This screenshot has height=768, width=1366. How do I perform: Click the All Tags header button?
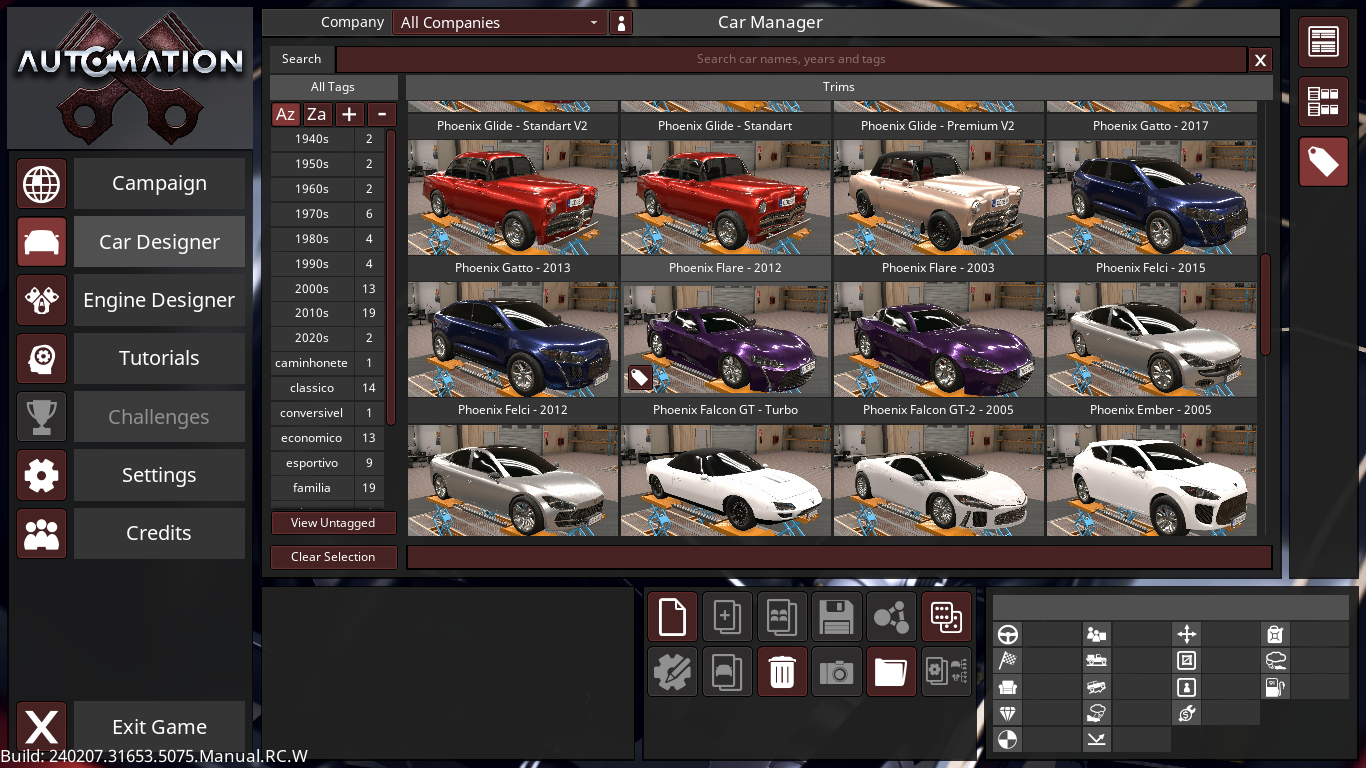333,87
